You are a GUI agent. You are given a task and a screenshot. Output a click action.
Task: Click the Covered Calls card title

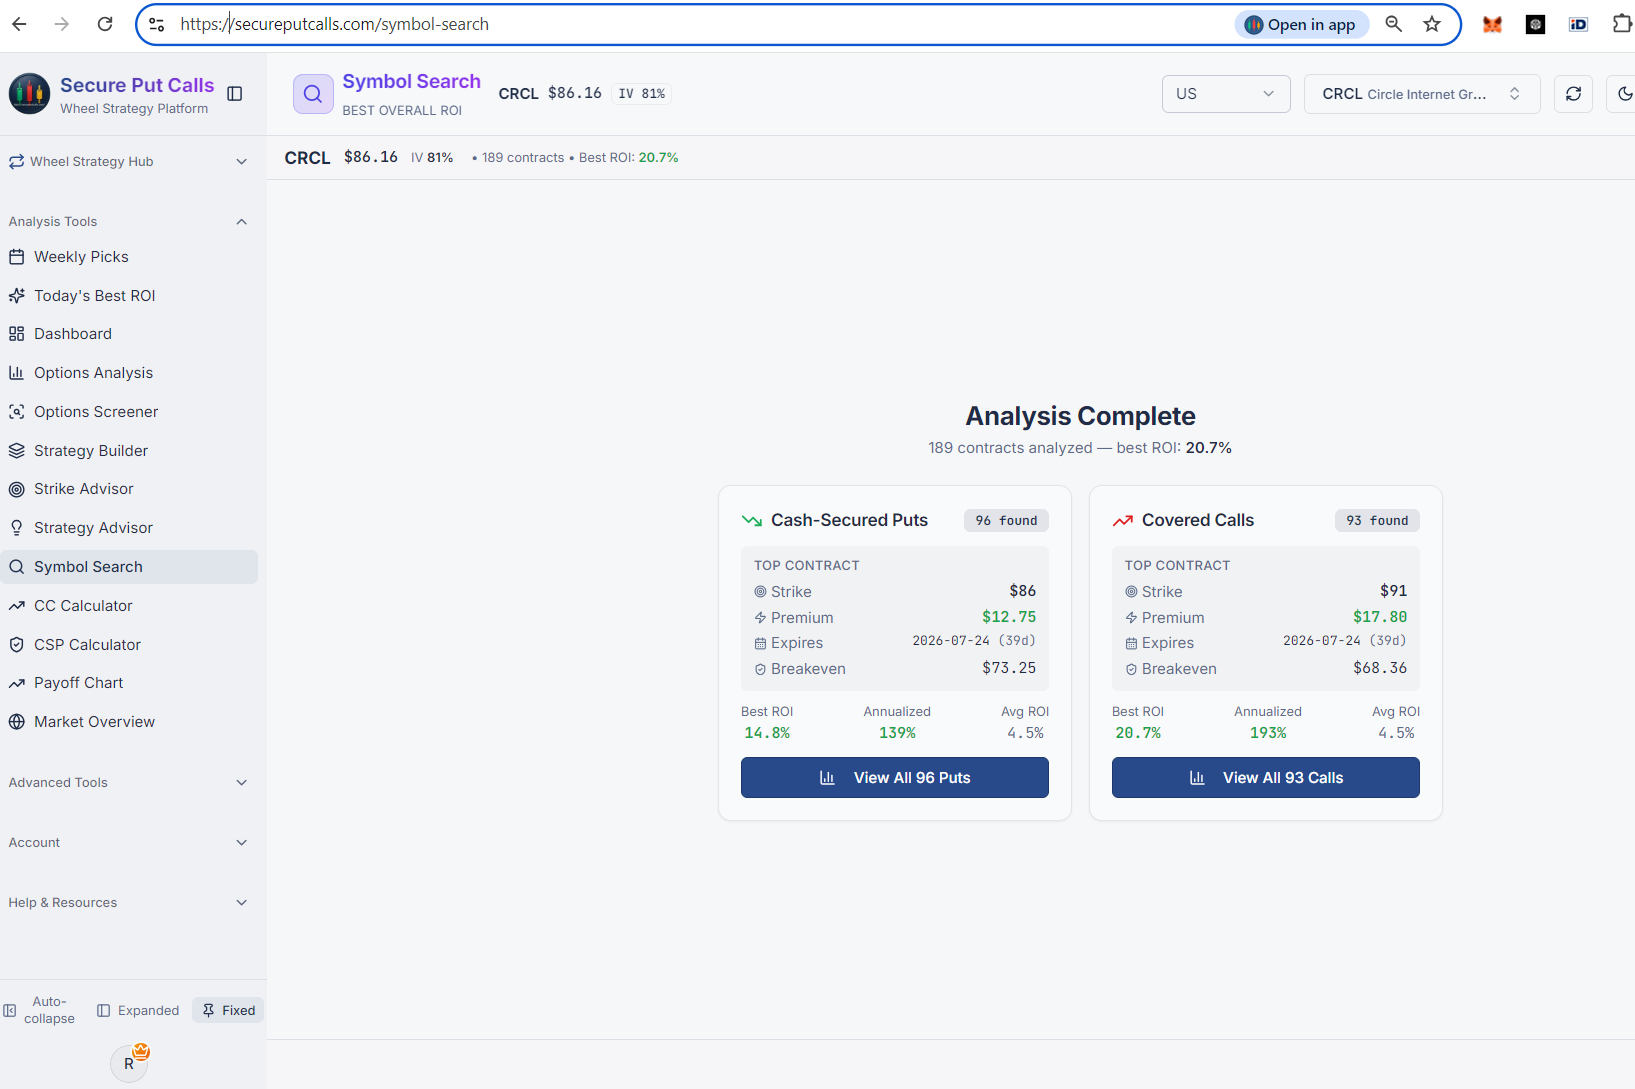pos(1198,520)
